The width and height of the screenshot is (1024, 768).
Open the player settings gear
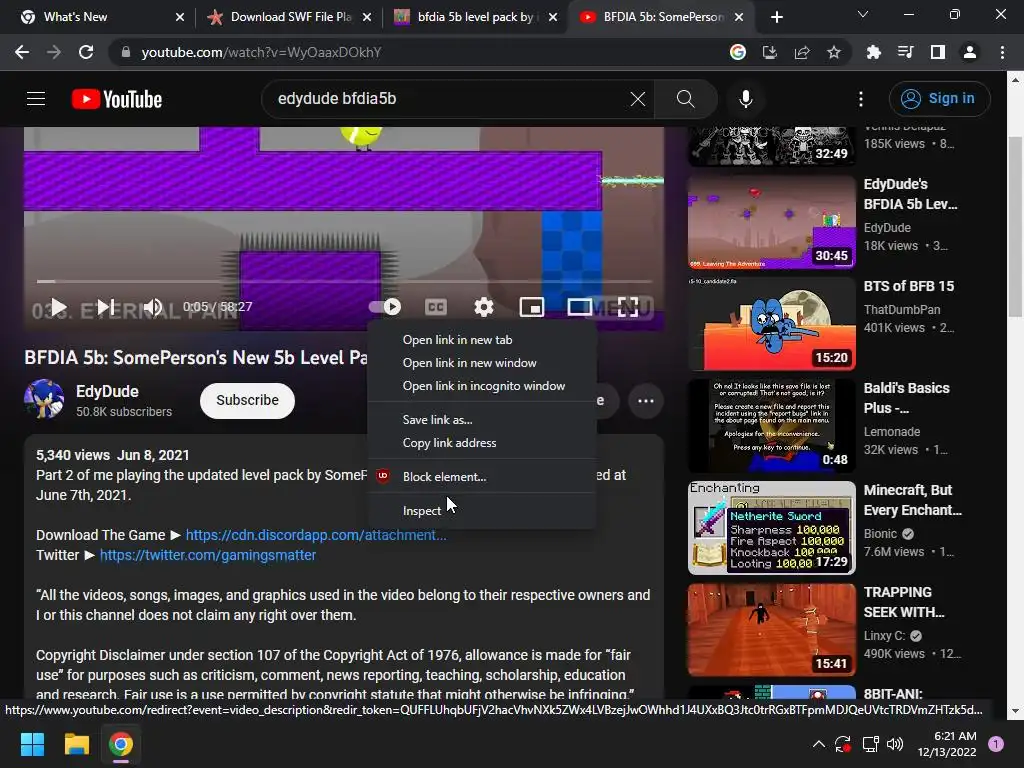tap(483, 307)
